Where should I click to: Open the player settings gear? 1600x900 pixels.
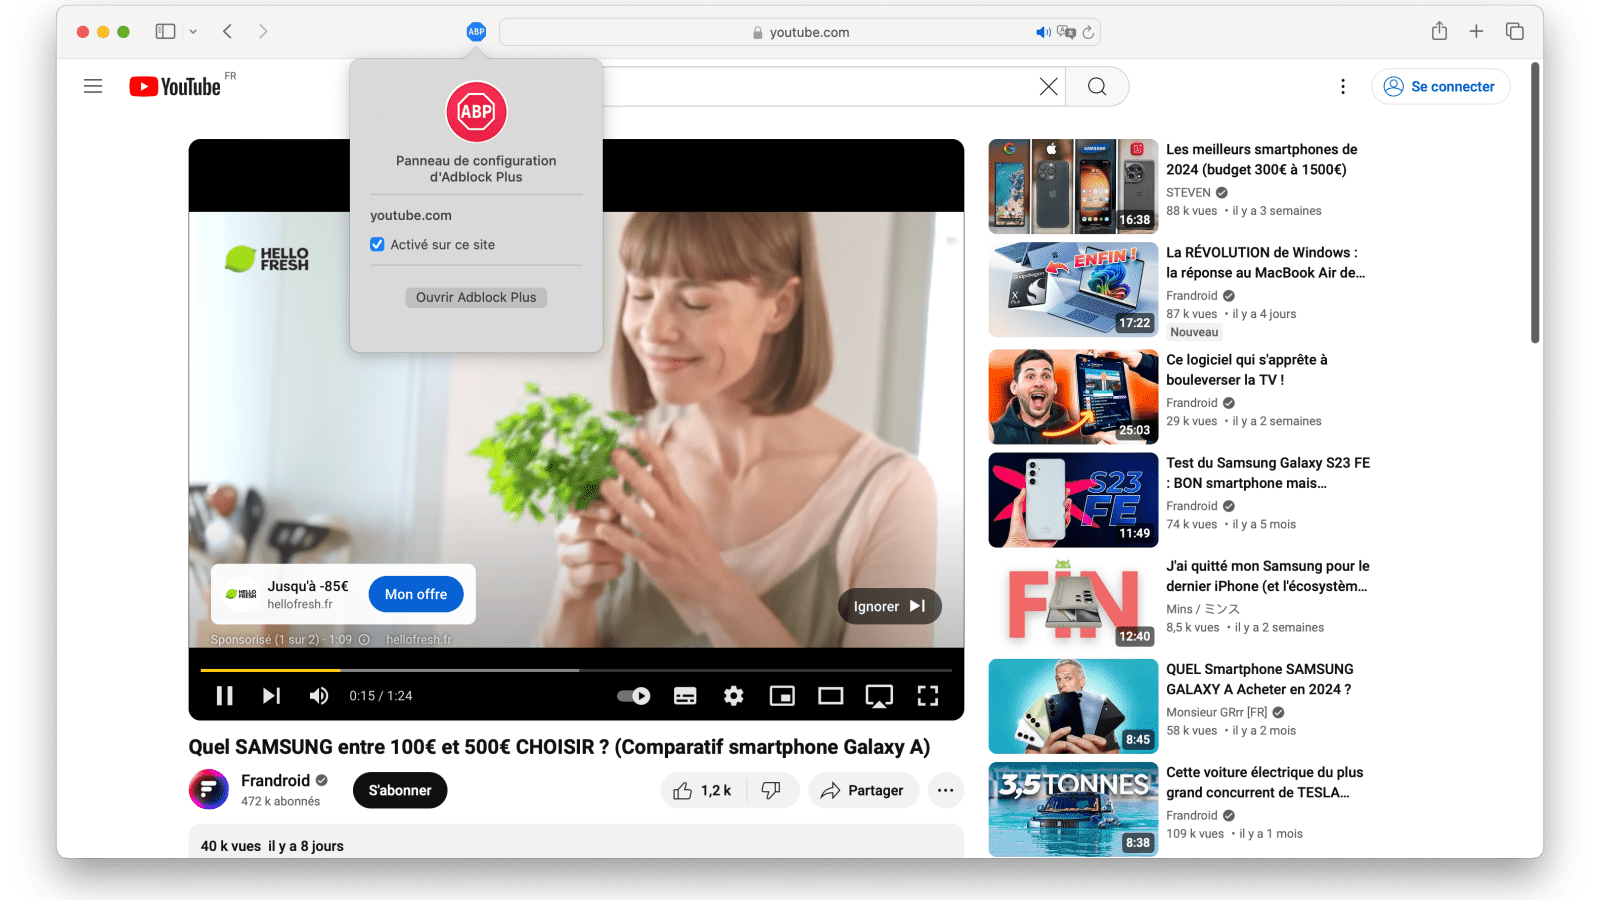pos(734,696)
